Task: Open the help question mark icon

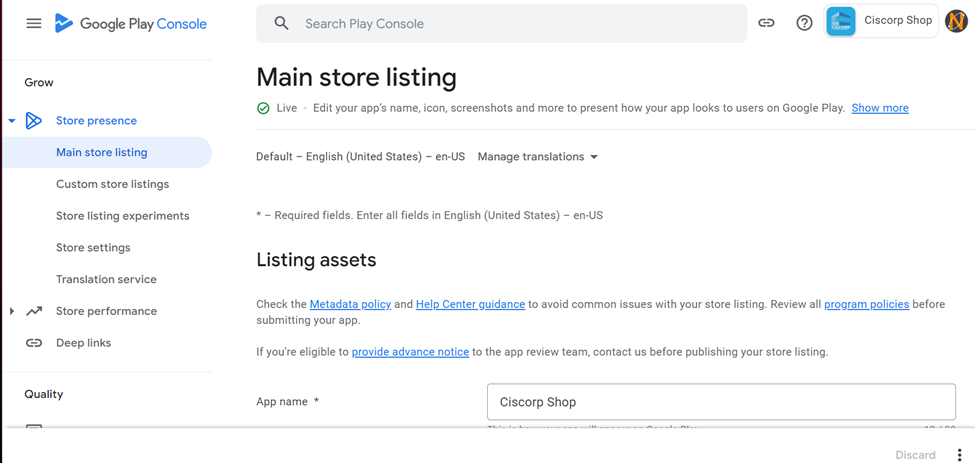Action: point(805,23)
